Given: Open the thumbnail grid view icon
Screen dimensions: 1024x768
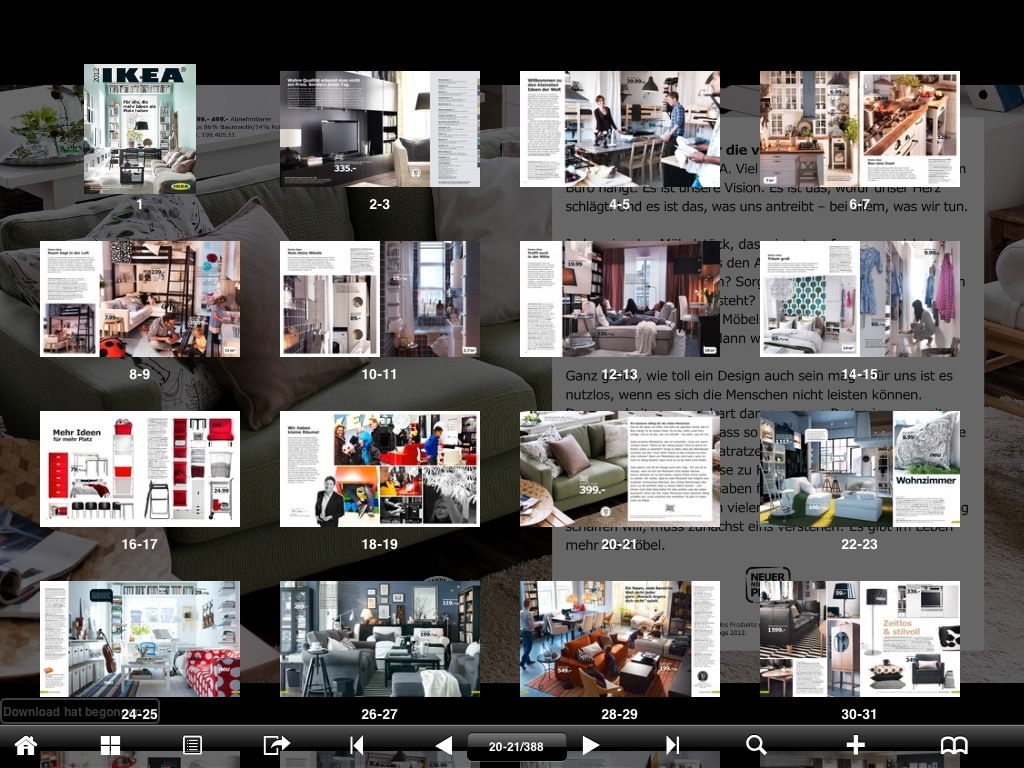Looking at the screenshot, I should click(x=110, y=745).
